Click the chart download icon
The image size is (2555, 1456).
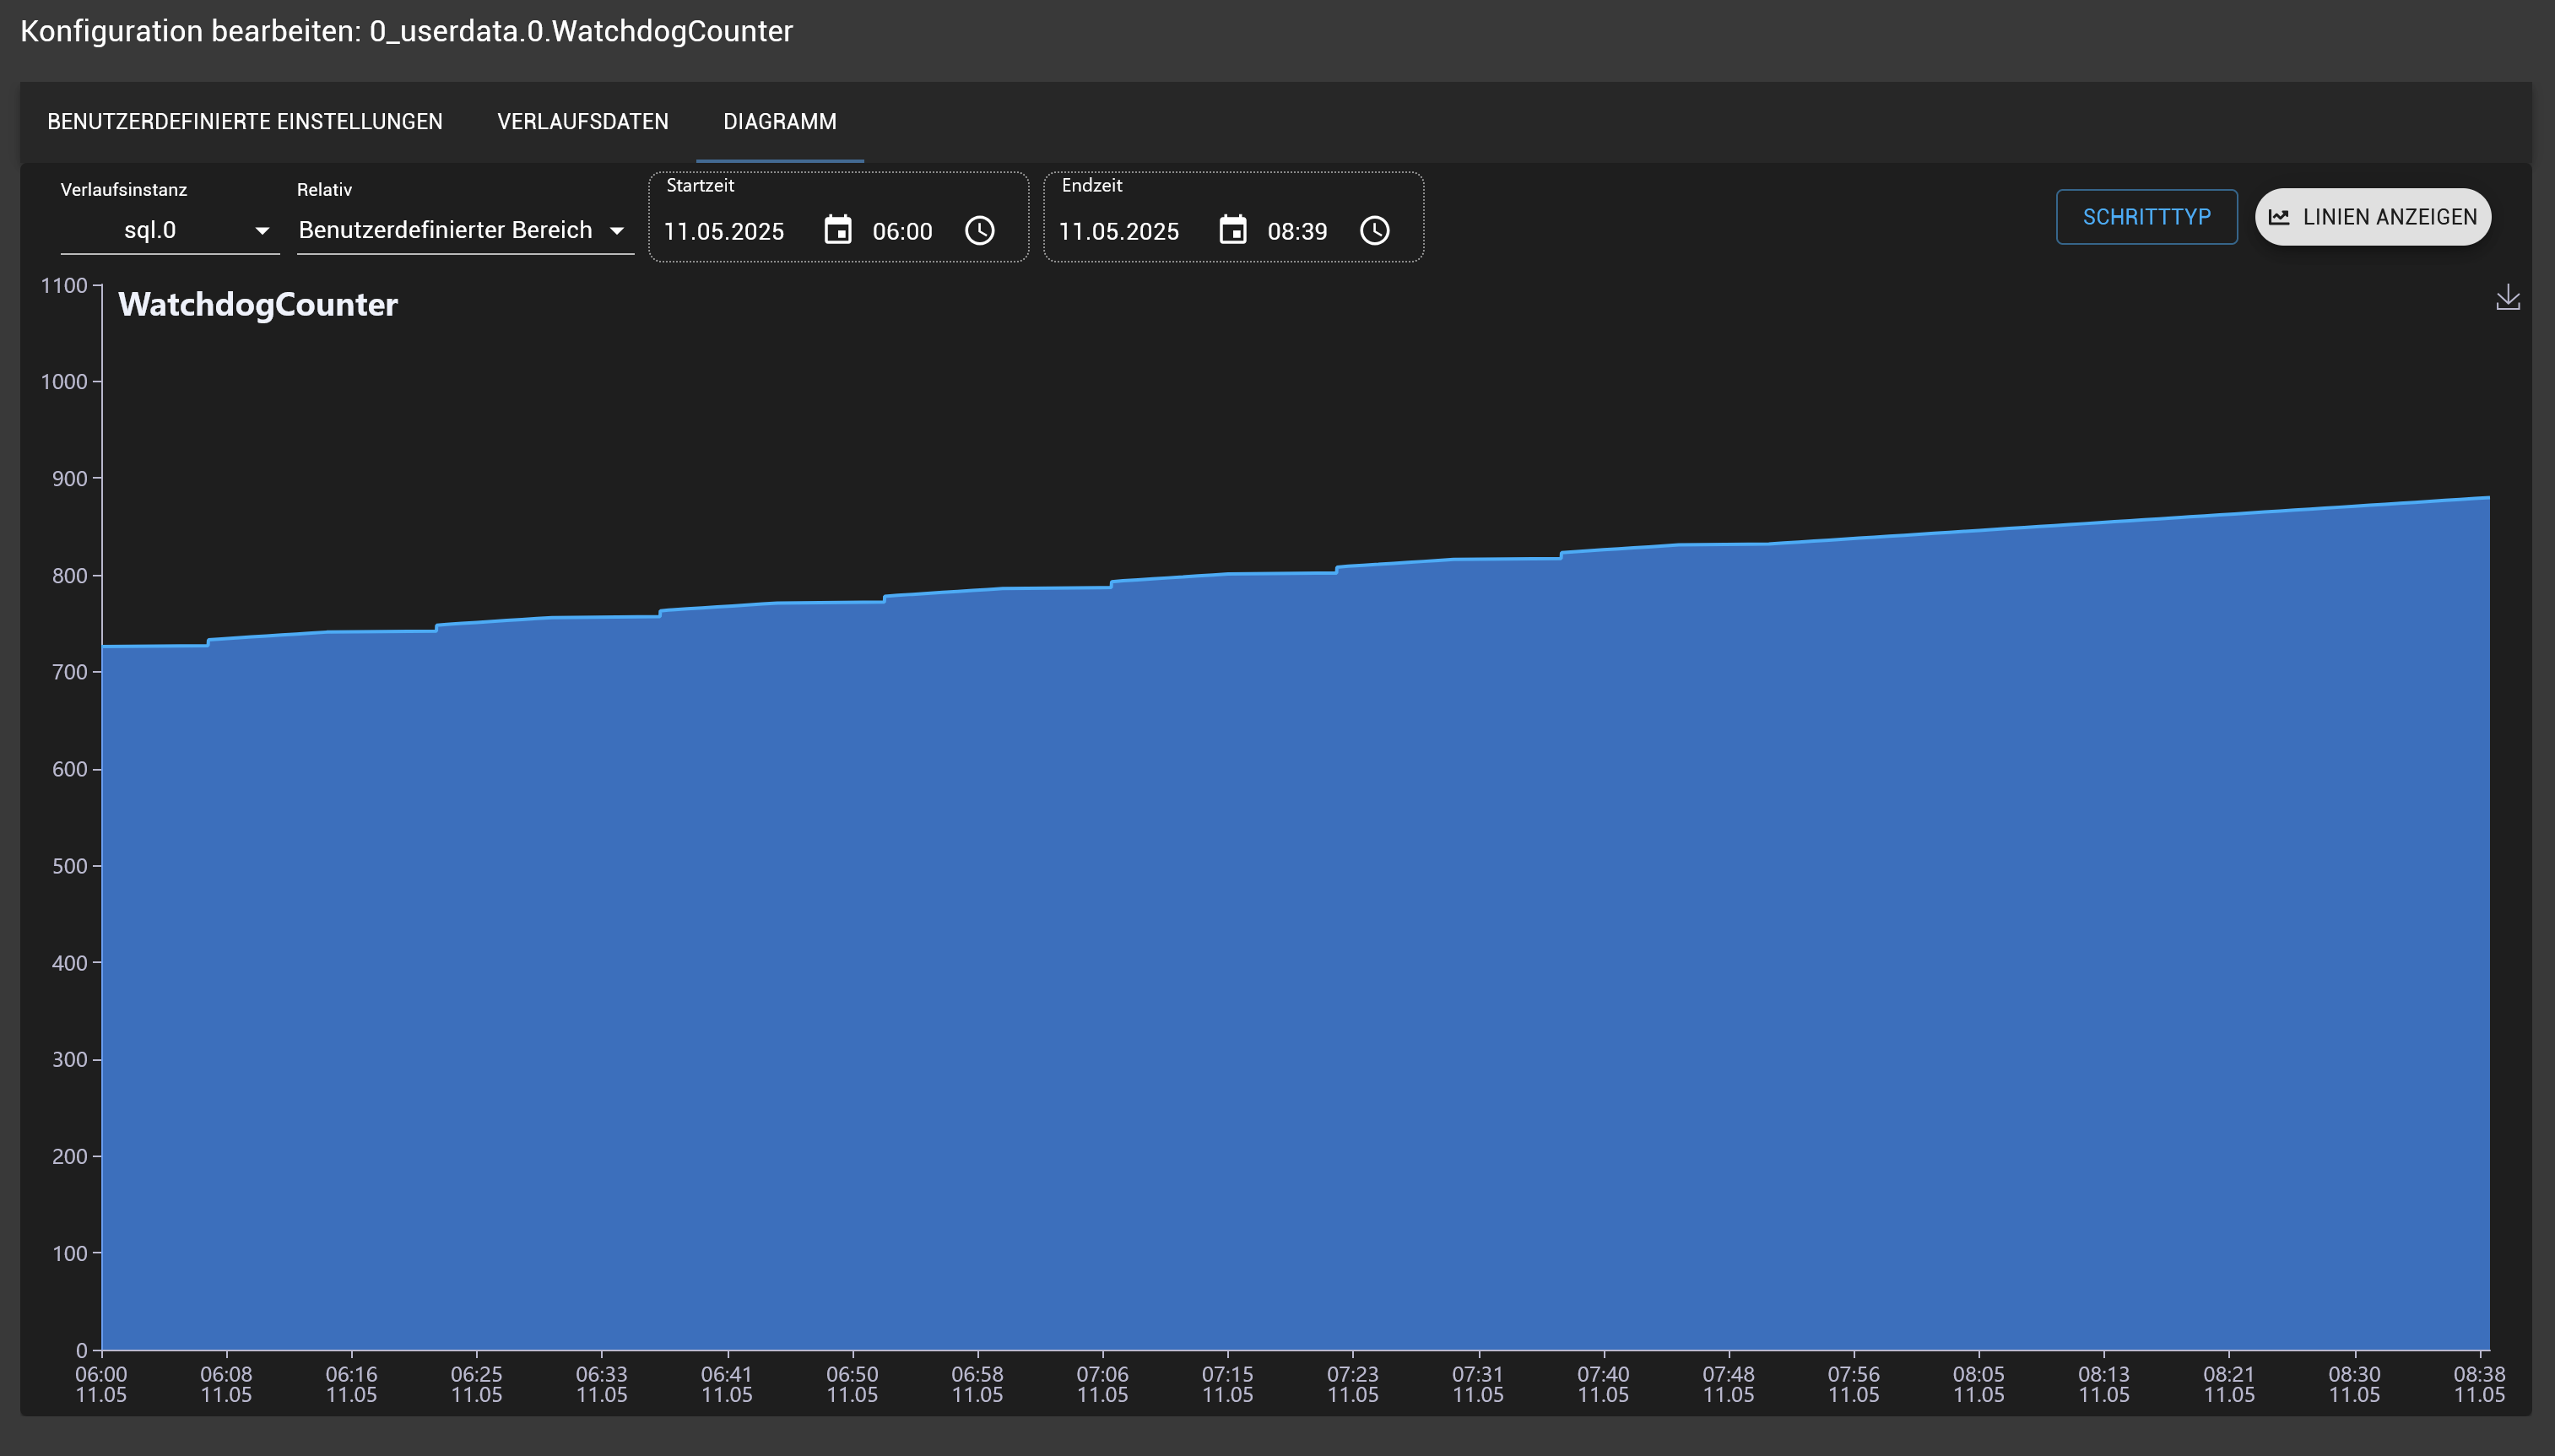[x=2507, y=298]
